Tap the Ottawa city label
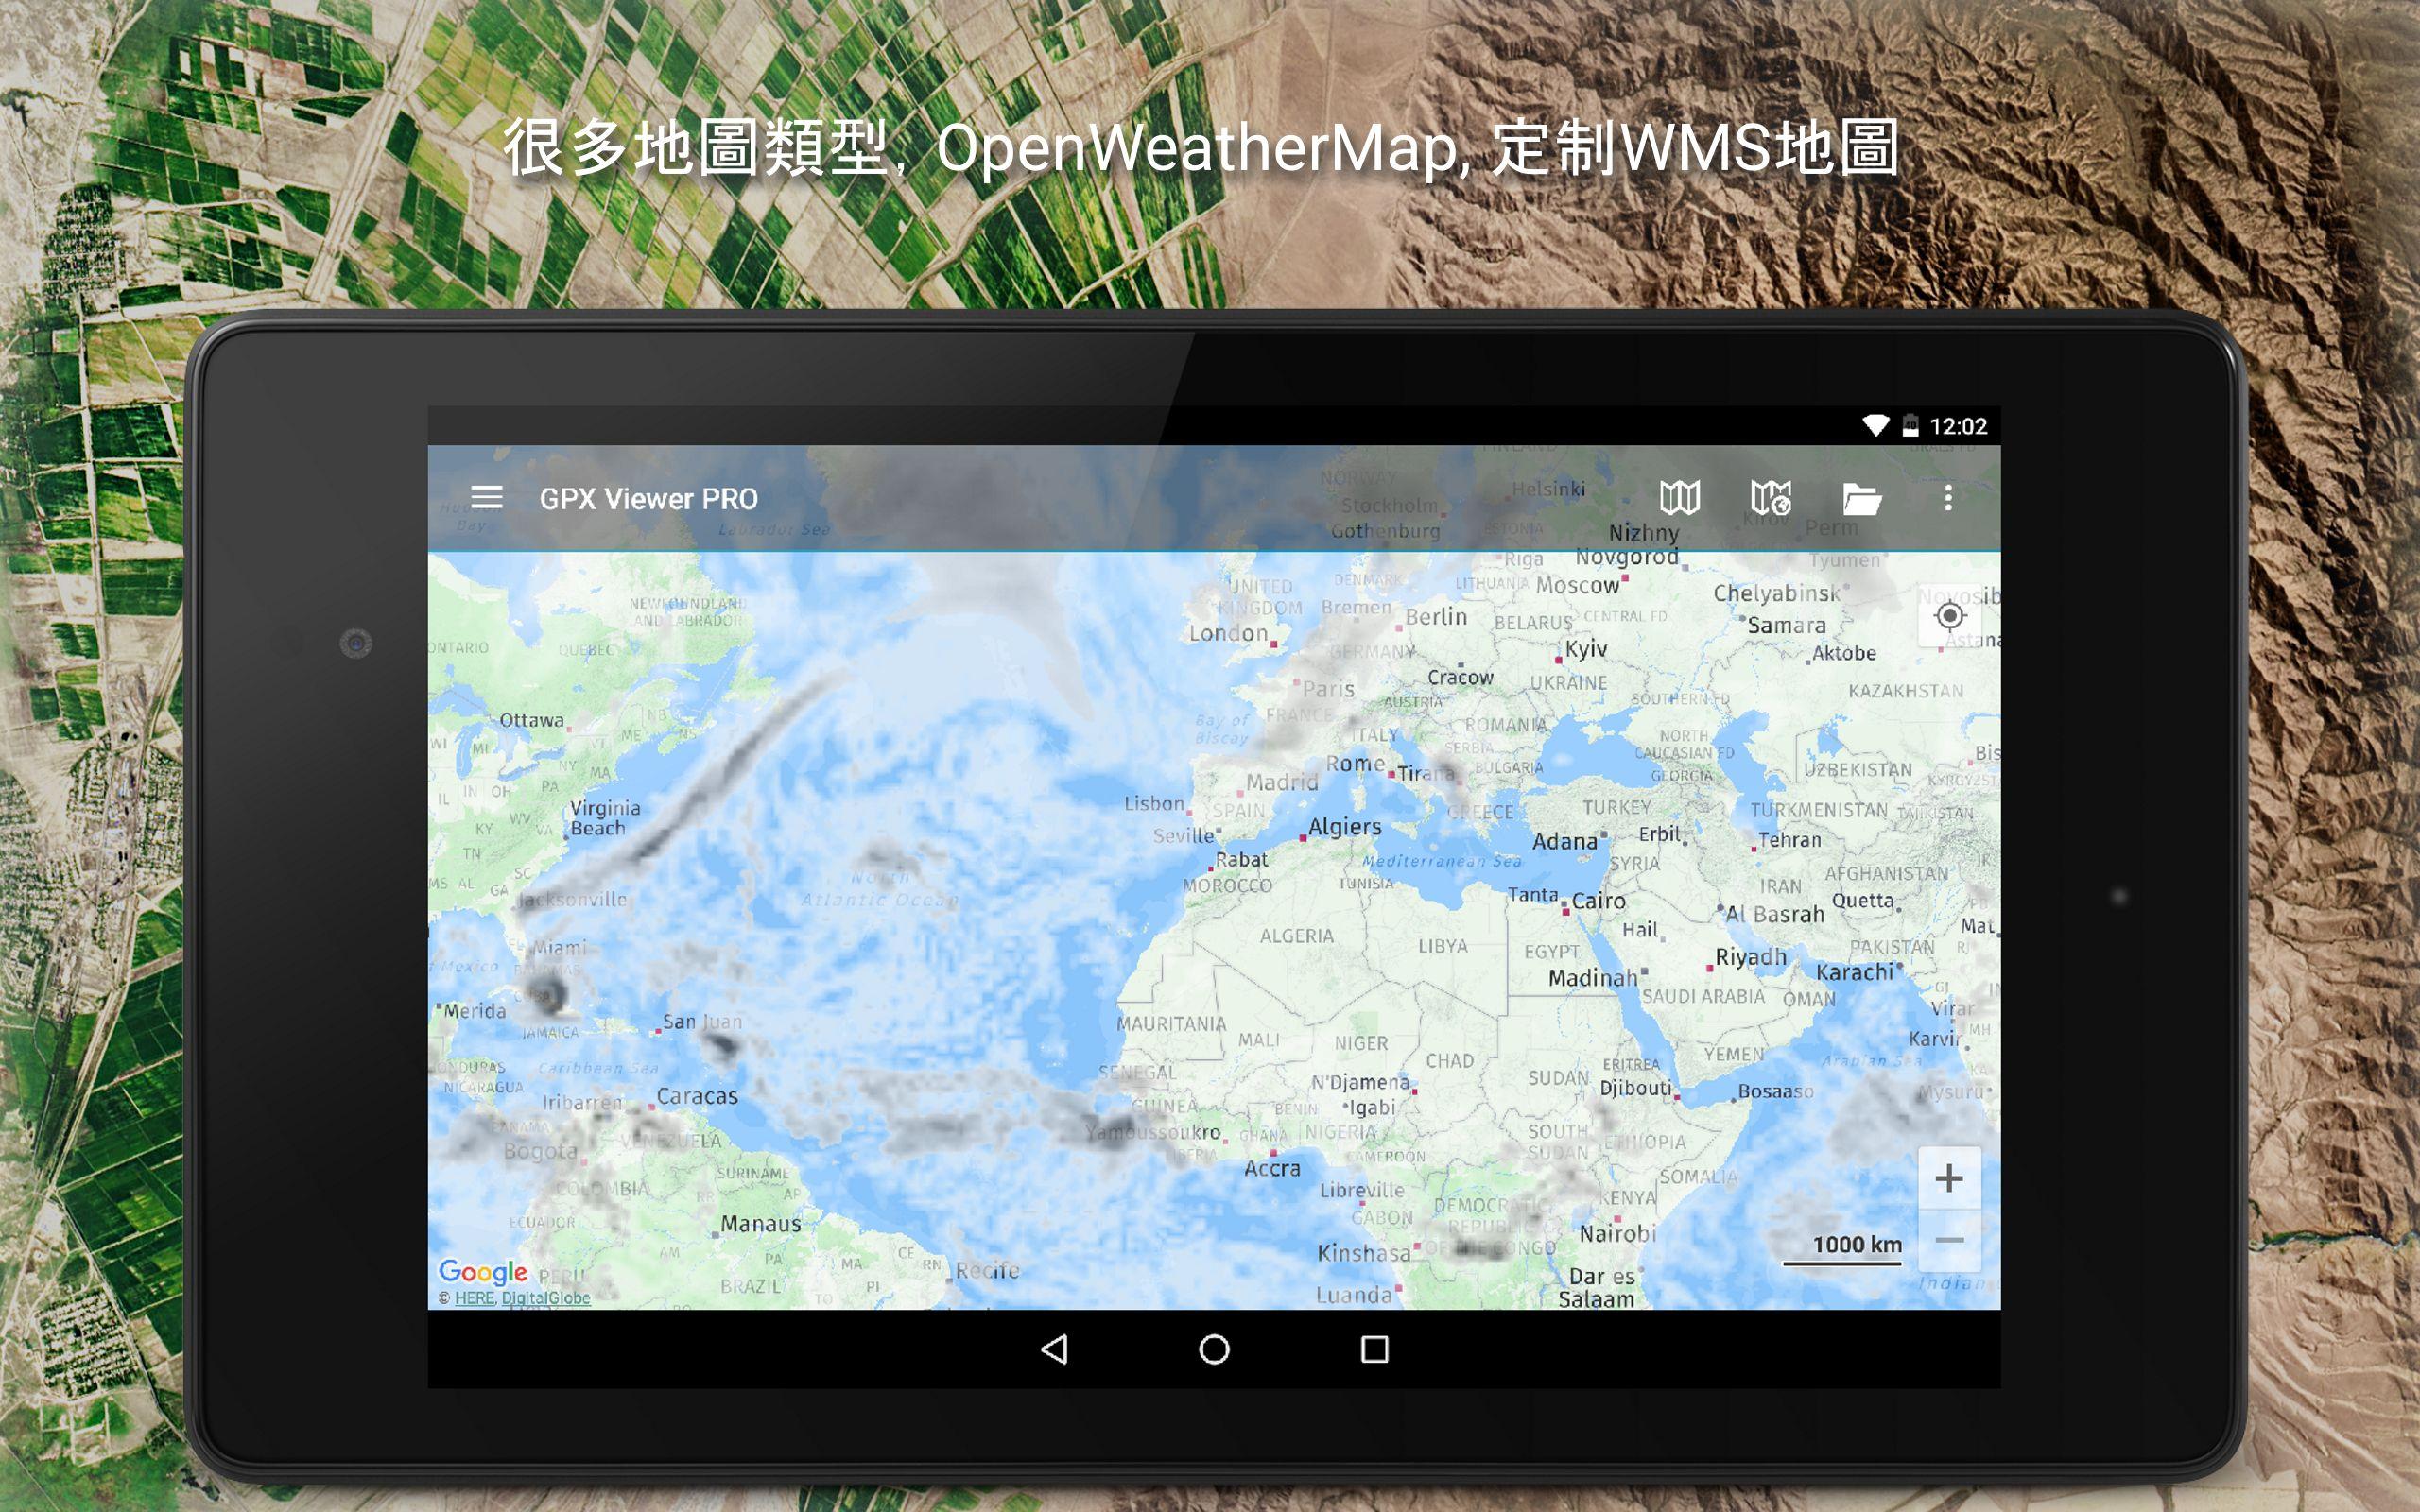 pos(531,720)
